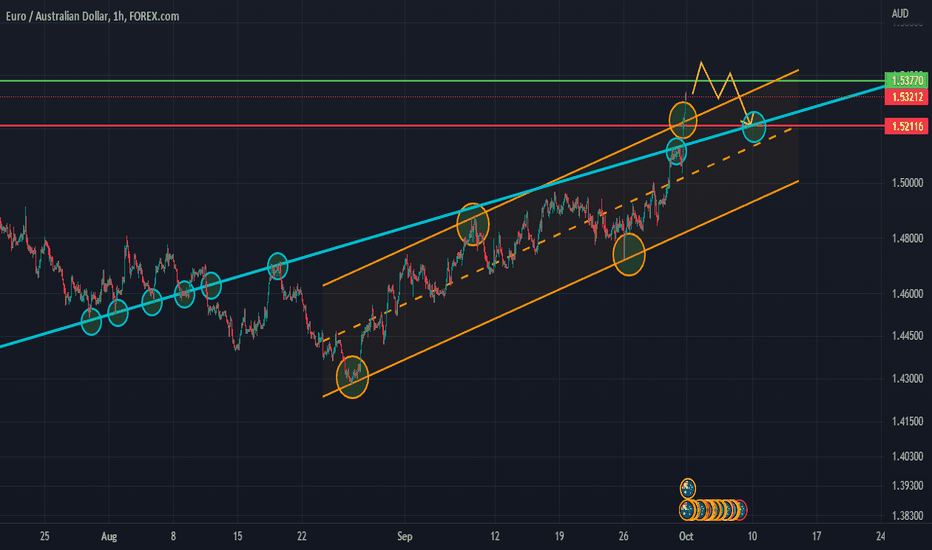Click the Aug label on time axis
This screenshot has height=550, width=932.
(109, 536)
